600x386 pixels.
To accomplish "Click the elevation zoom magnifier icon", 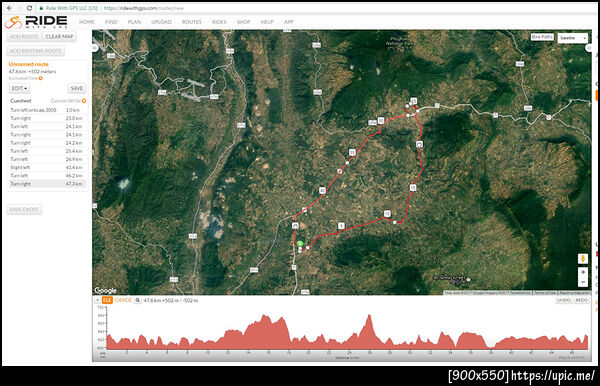I will 137,300.
